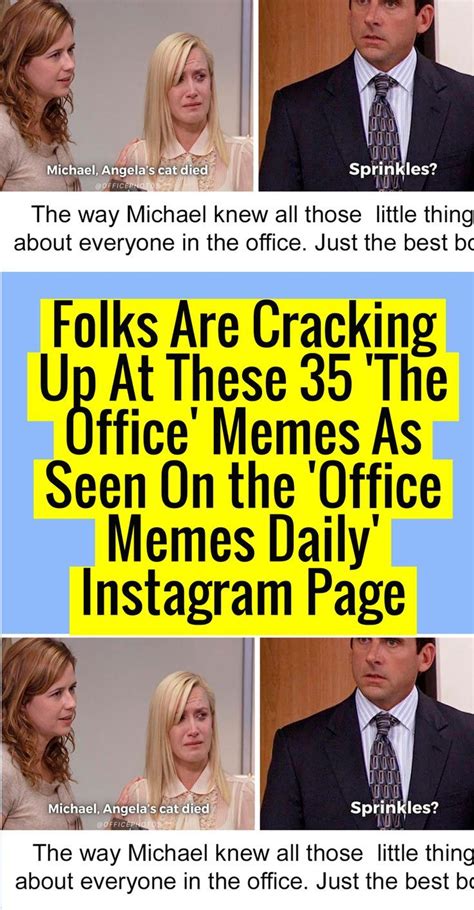Click top 'Michael, Angela's cat died' subtitle
474x910 pixels.
[x=126, y=170]
